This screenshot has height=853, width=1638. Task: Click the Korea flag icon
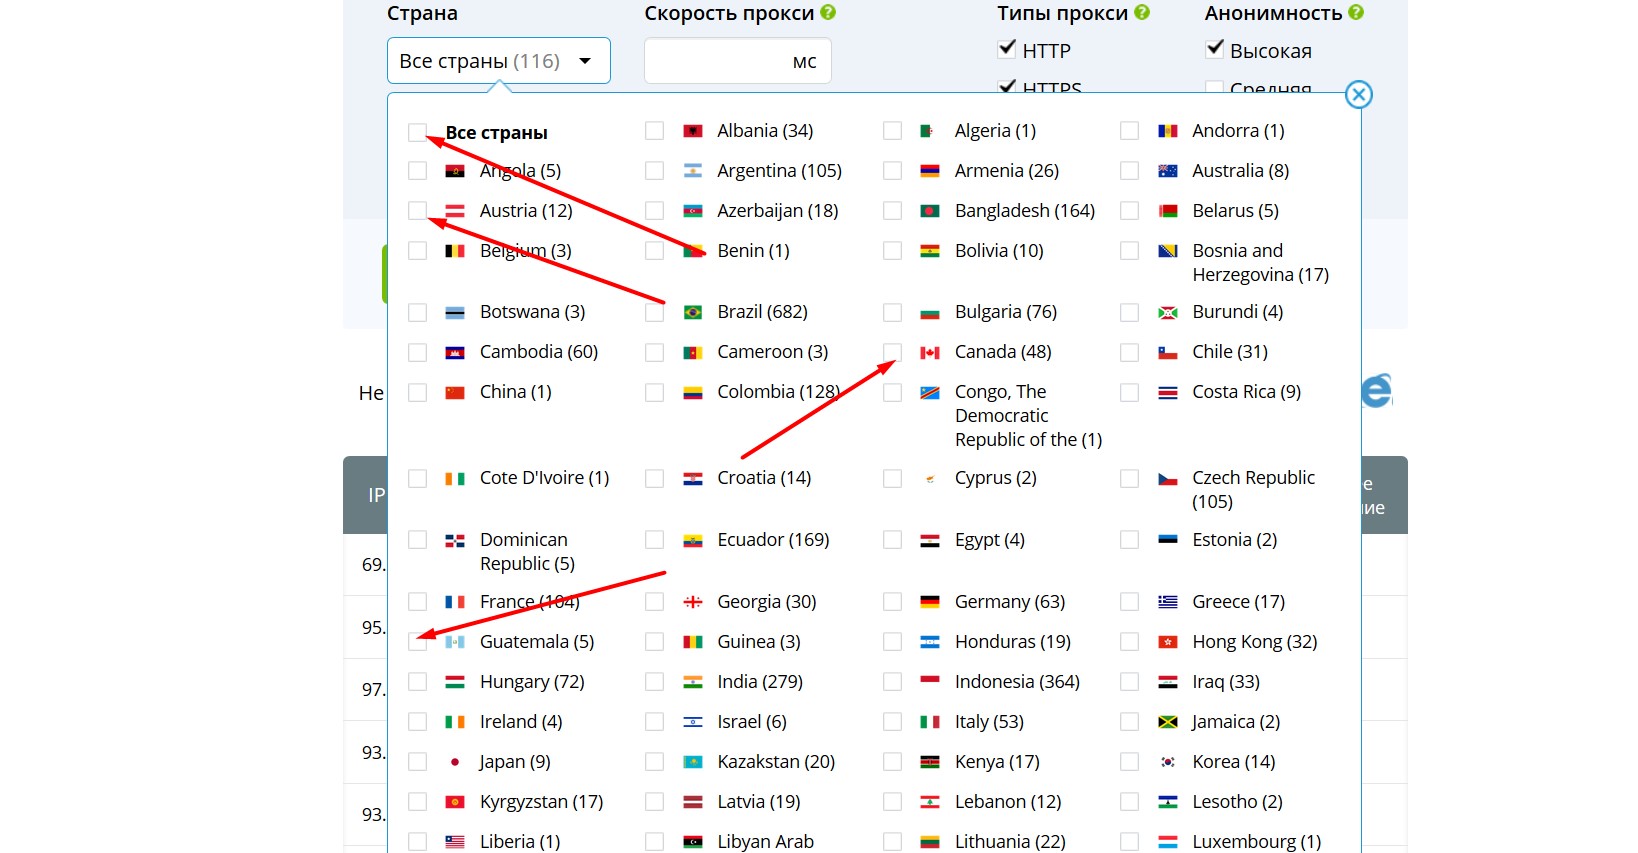[x=1168, y=762]
